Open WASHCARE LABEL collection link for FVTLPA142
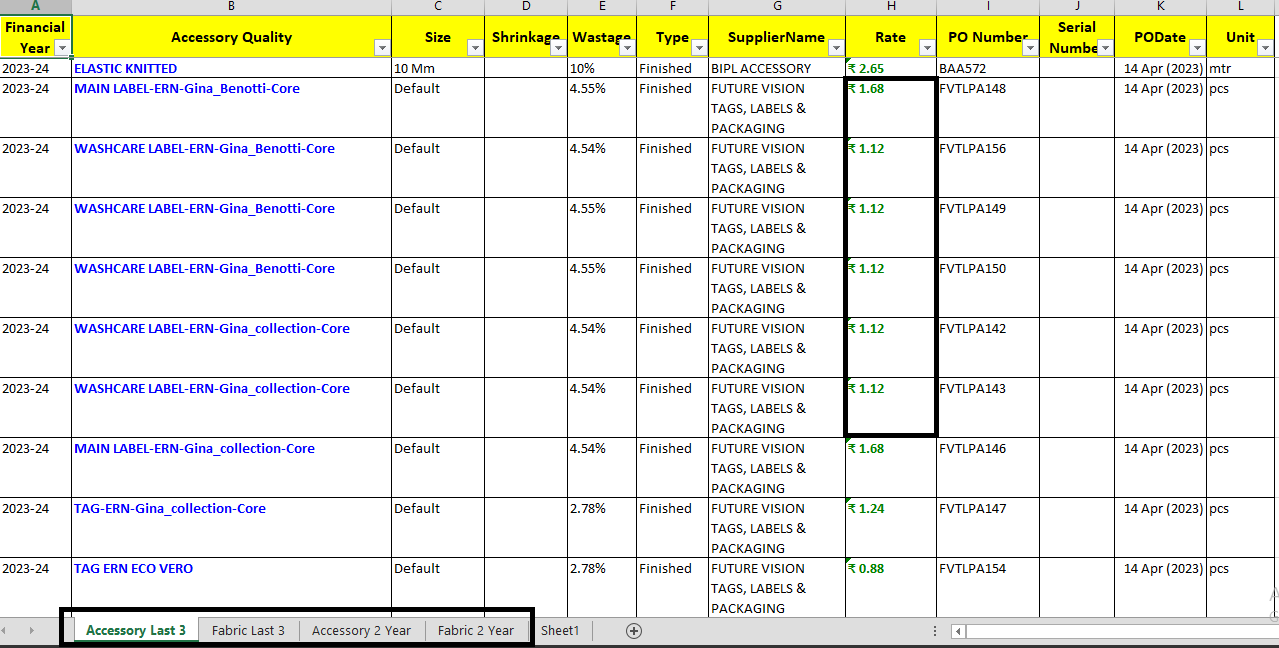This screenshot has width=1279, height=648. tap(212, 328)
